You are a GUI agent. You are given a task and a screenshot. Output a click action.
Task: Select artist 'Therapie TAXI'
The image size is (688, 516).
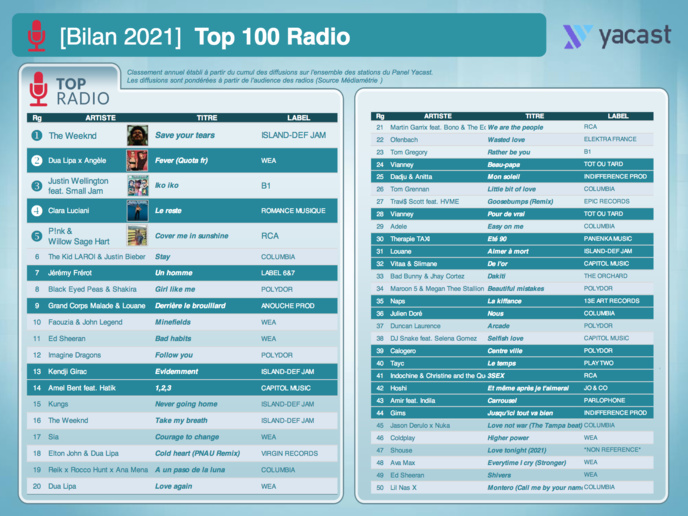click(410, 239)
